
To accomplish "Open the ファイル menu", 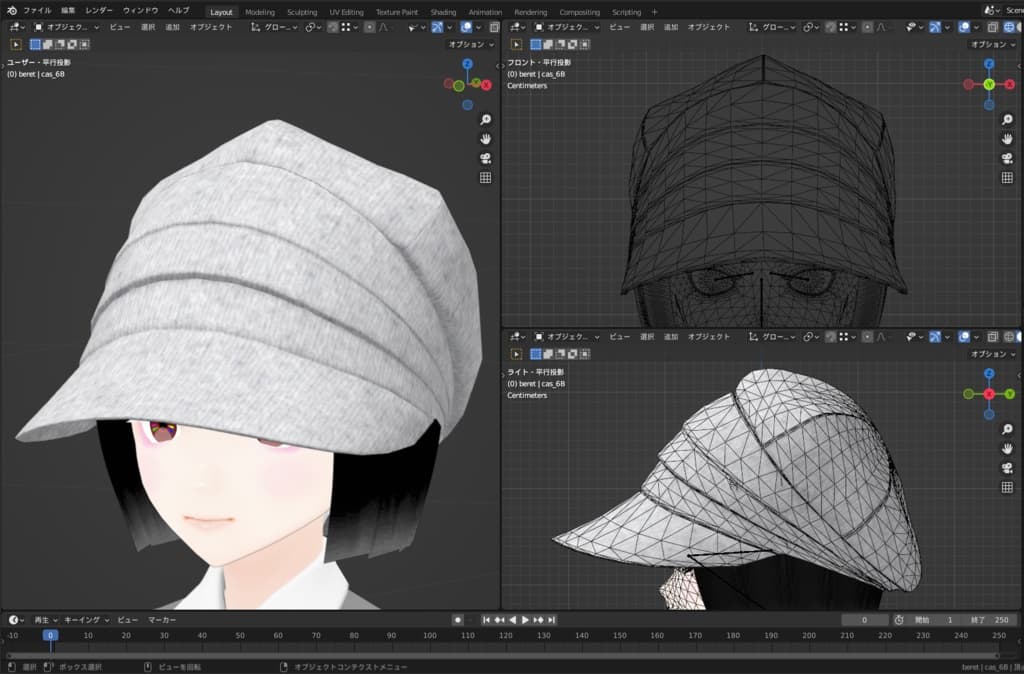I will [37, 11].
